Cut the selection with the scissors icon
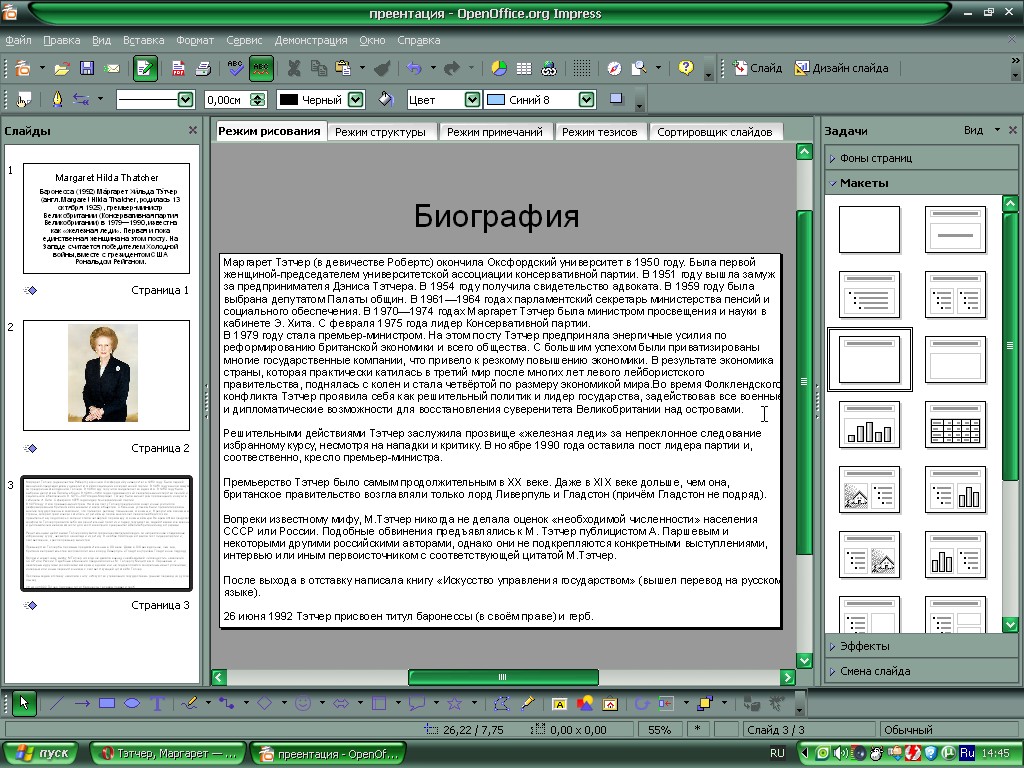The height and width of the screenshot is (768, 1024). pyautogui.click(x=294, y=68)
